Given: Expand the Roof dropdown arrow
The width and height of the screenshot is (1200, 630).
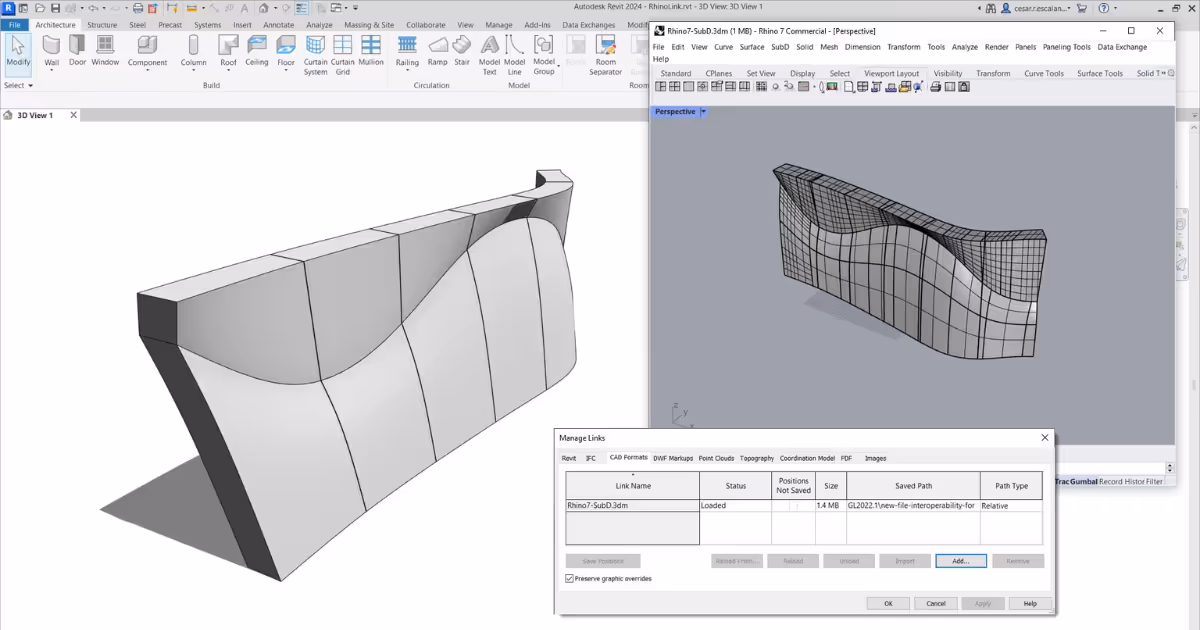Looking at the screenshot, I should pyautogui.click(x=229, y=69).
